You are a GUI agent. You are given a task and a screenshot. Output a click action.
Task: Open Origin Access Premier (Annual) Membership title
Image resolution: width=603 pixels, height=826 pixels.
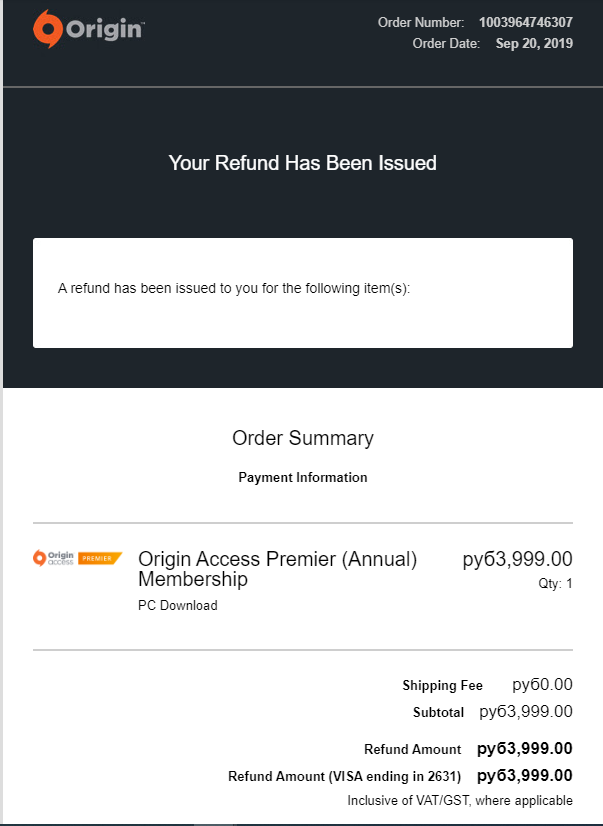[x=278, y=569]
